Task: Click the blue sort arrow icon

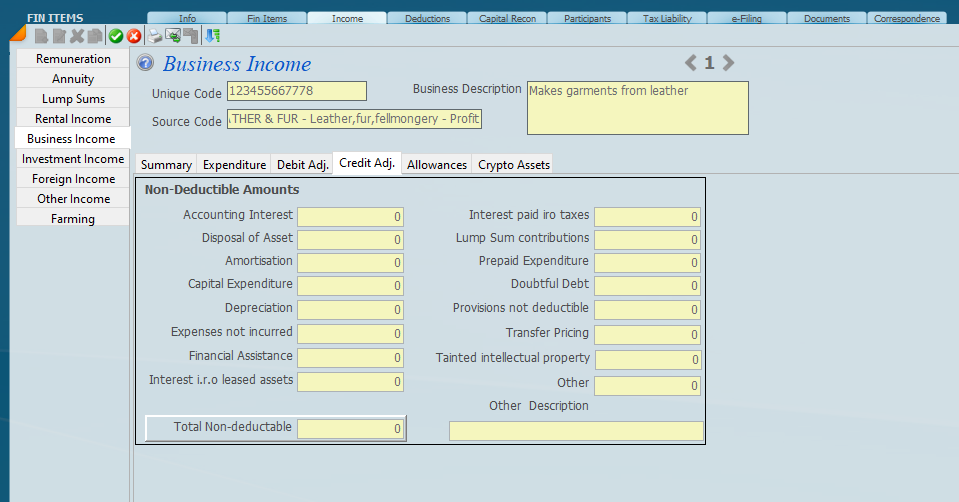Action: point(213,36)
